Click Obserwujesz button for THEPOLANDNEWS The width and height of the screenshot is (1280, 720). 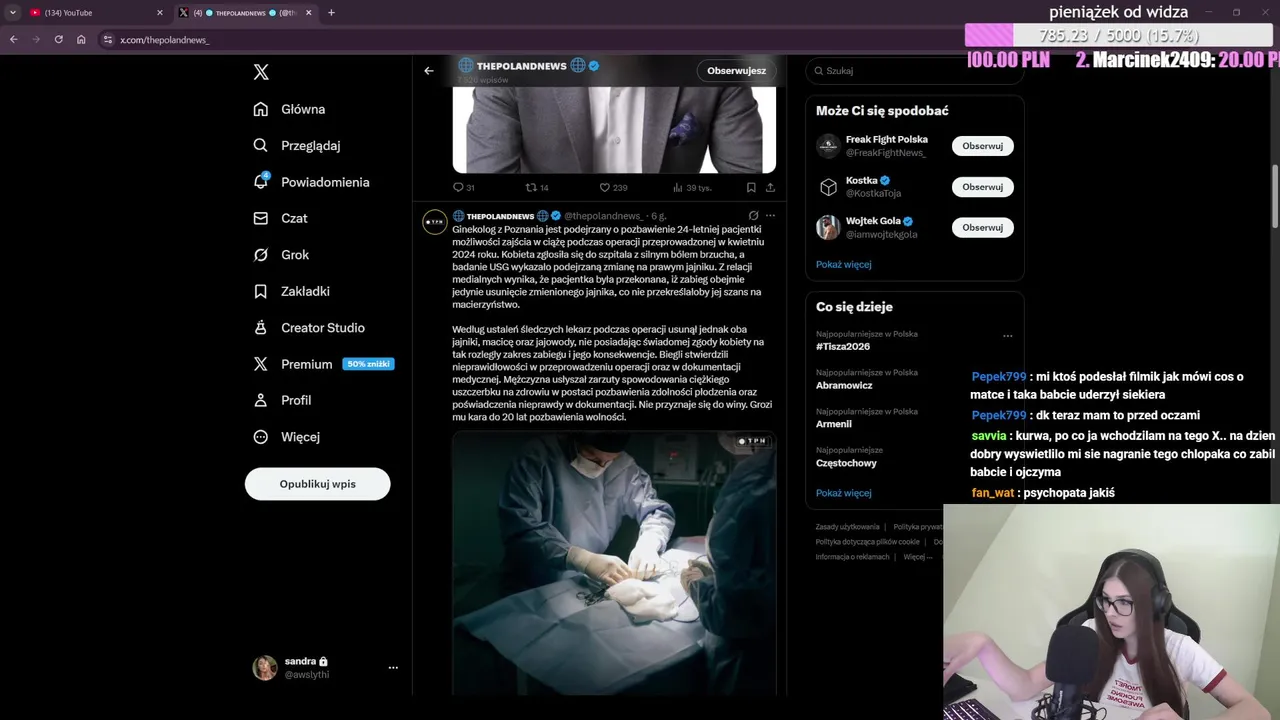pos(737,70)
